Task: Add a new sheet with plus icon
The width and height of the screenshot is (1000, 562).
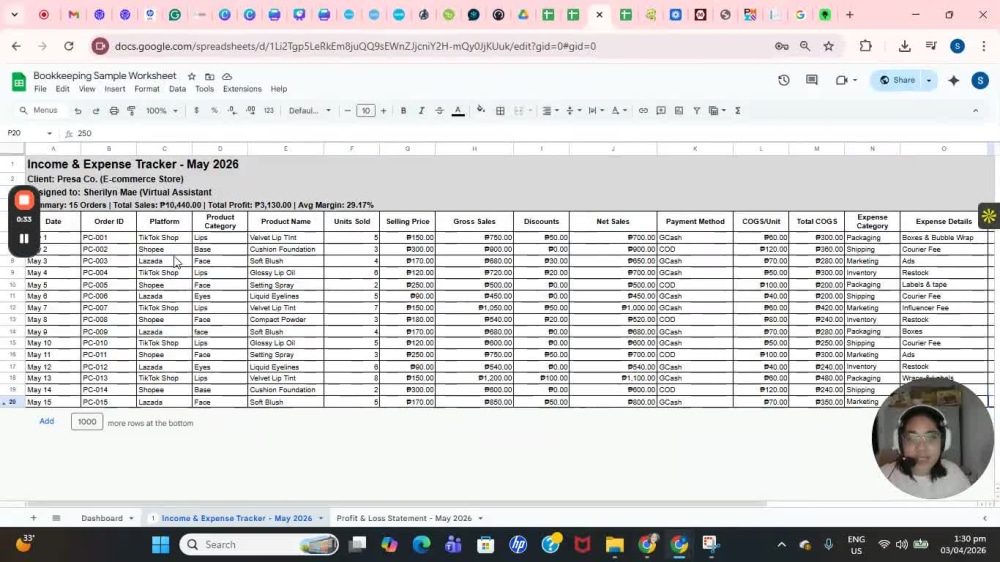Action: coord(33,518)
